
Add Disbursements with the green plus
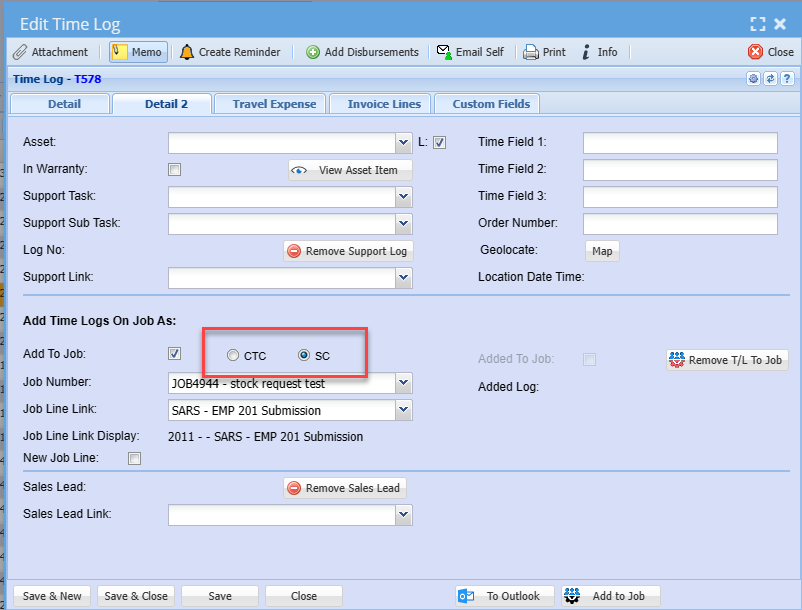(x=362, y=52)
